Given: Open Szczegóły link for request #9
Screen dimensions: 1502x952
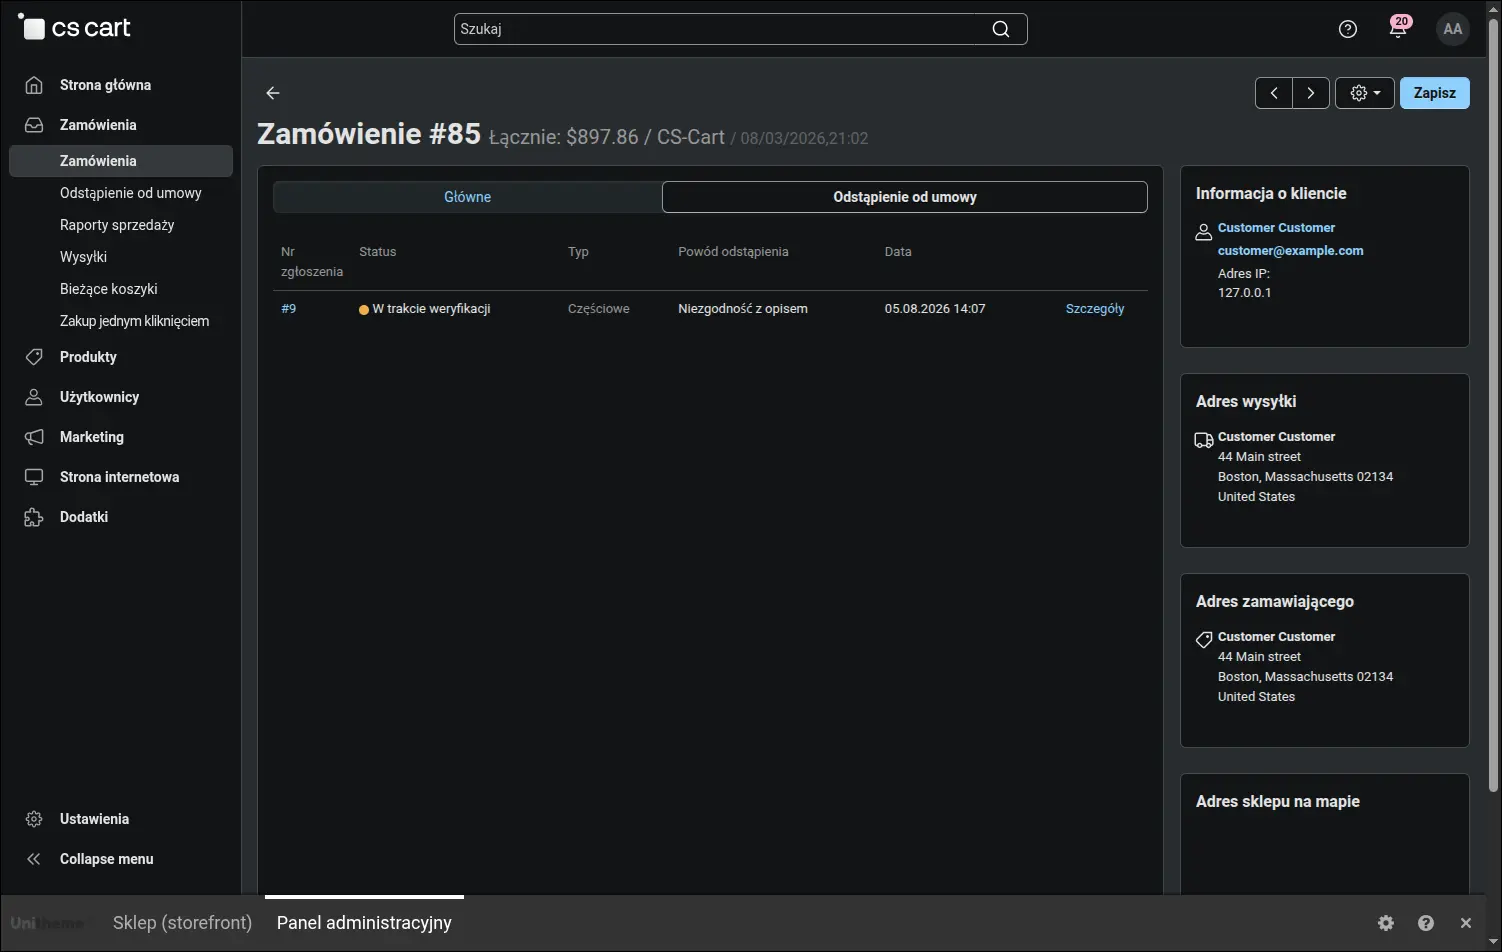Looking at the screenshot, I should coord(1095,309).
